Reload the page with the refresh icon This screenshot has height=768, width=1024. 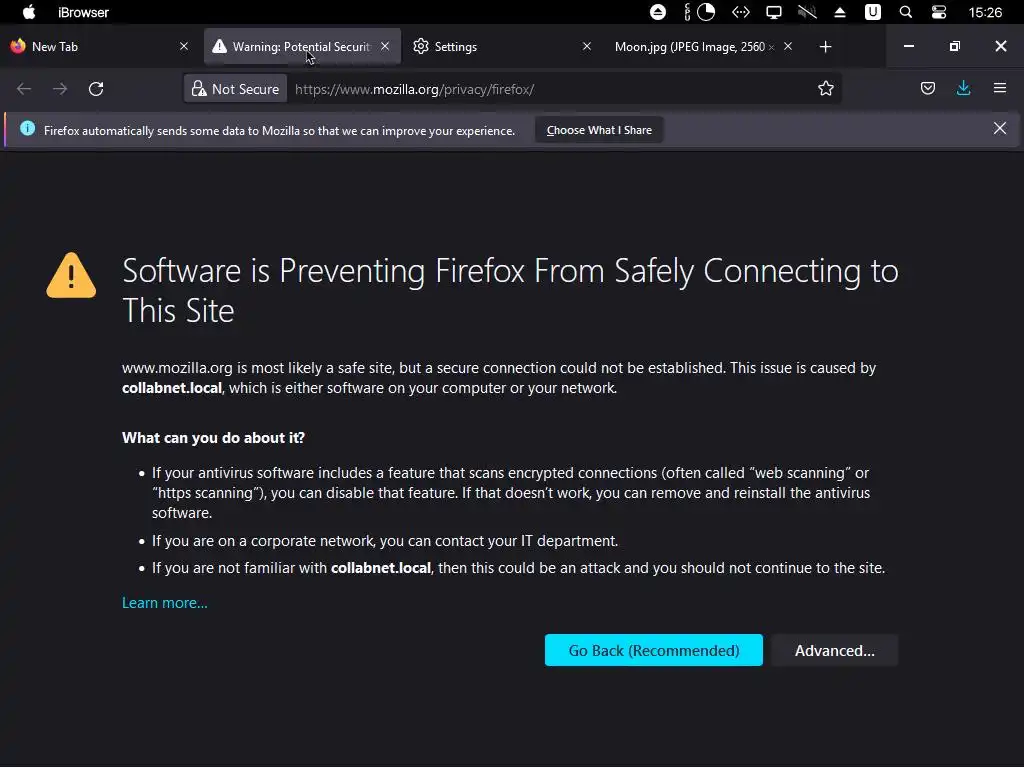tap(96, 89)
